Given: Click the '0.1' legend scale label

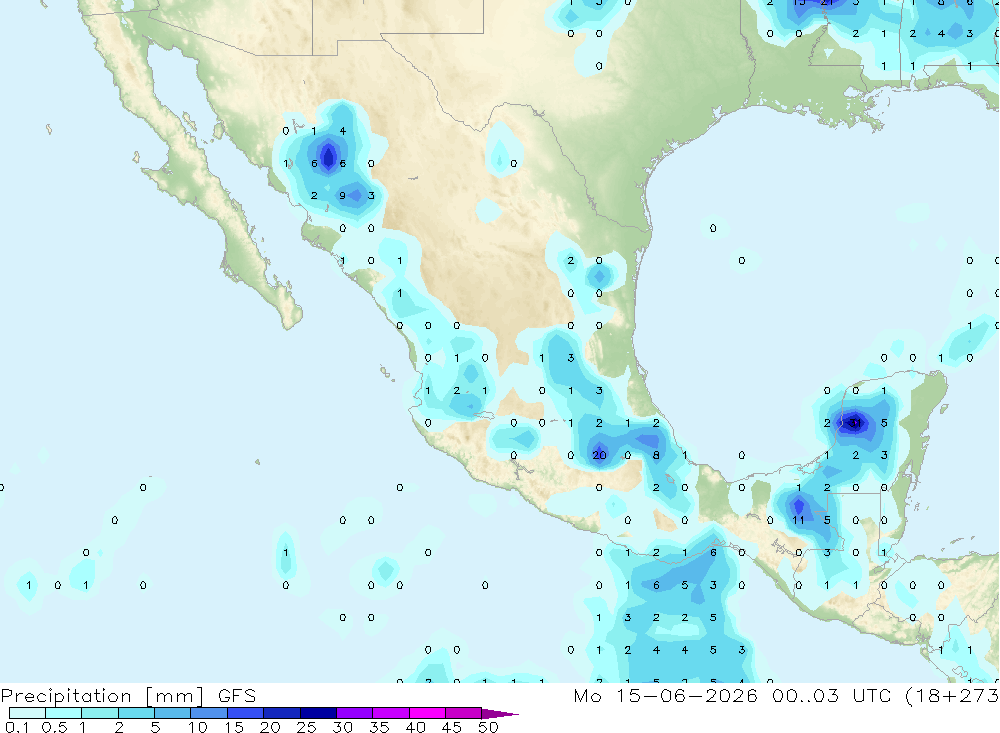Looking at the screenshot, I should coord(17,727).
